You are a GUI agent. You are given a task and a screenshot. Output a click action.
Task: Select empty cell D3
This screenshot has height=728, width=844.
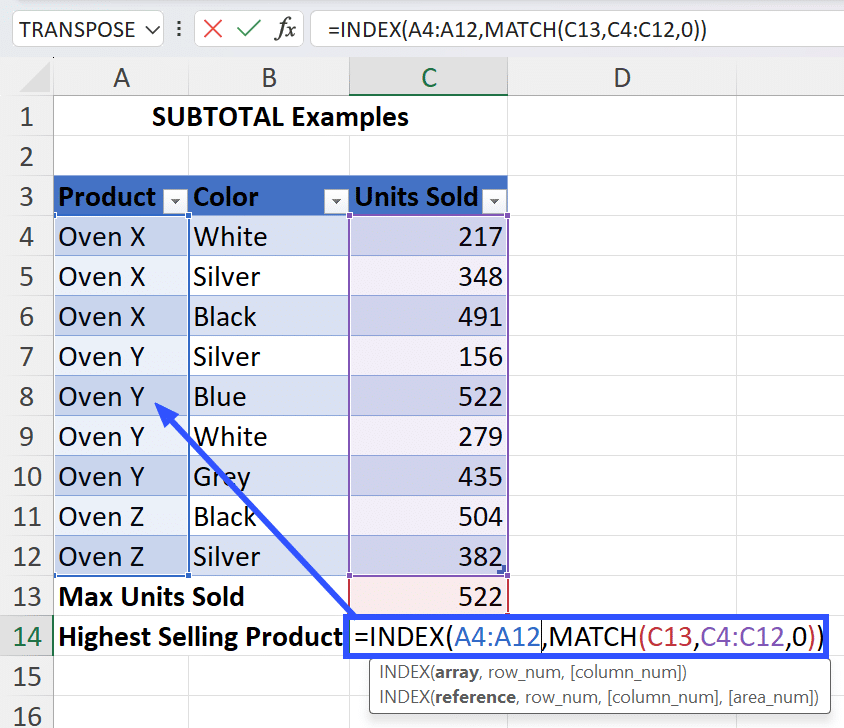coord(622,197)
